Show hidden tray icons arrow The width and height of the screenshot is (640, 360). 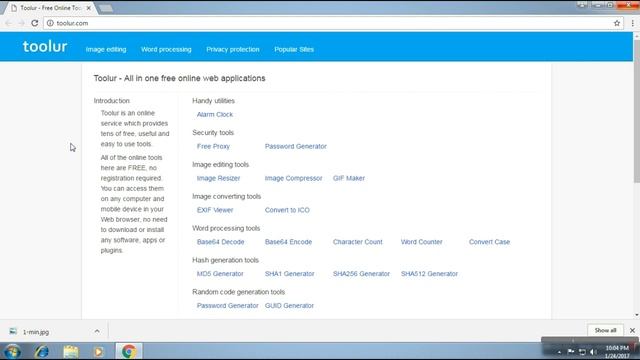[560, 352]
